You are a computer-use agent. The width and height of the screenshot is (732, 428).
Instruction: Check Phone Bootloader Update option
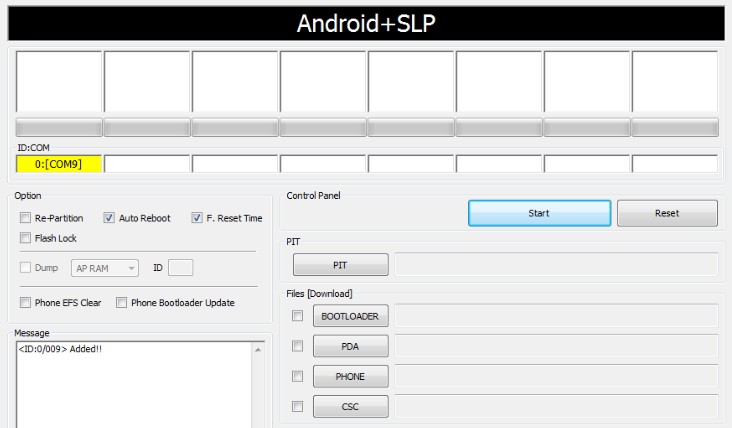(121, 302)
